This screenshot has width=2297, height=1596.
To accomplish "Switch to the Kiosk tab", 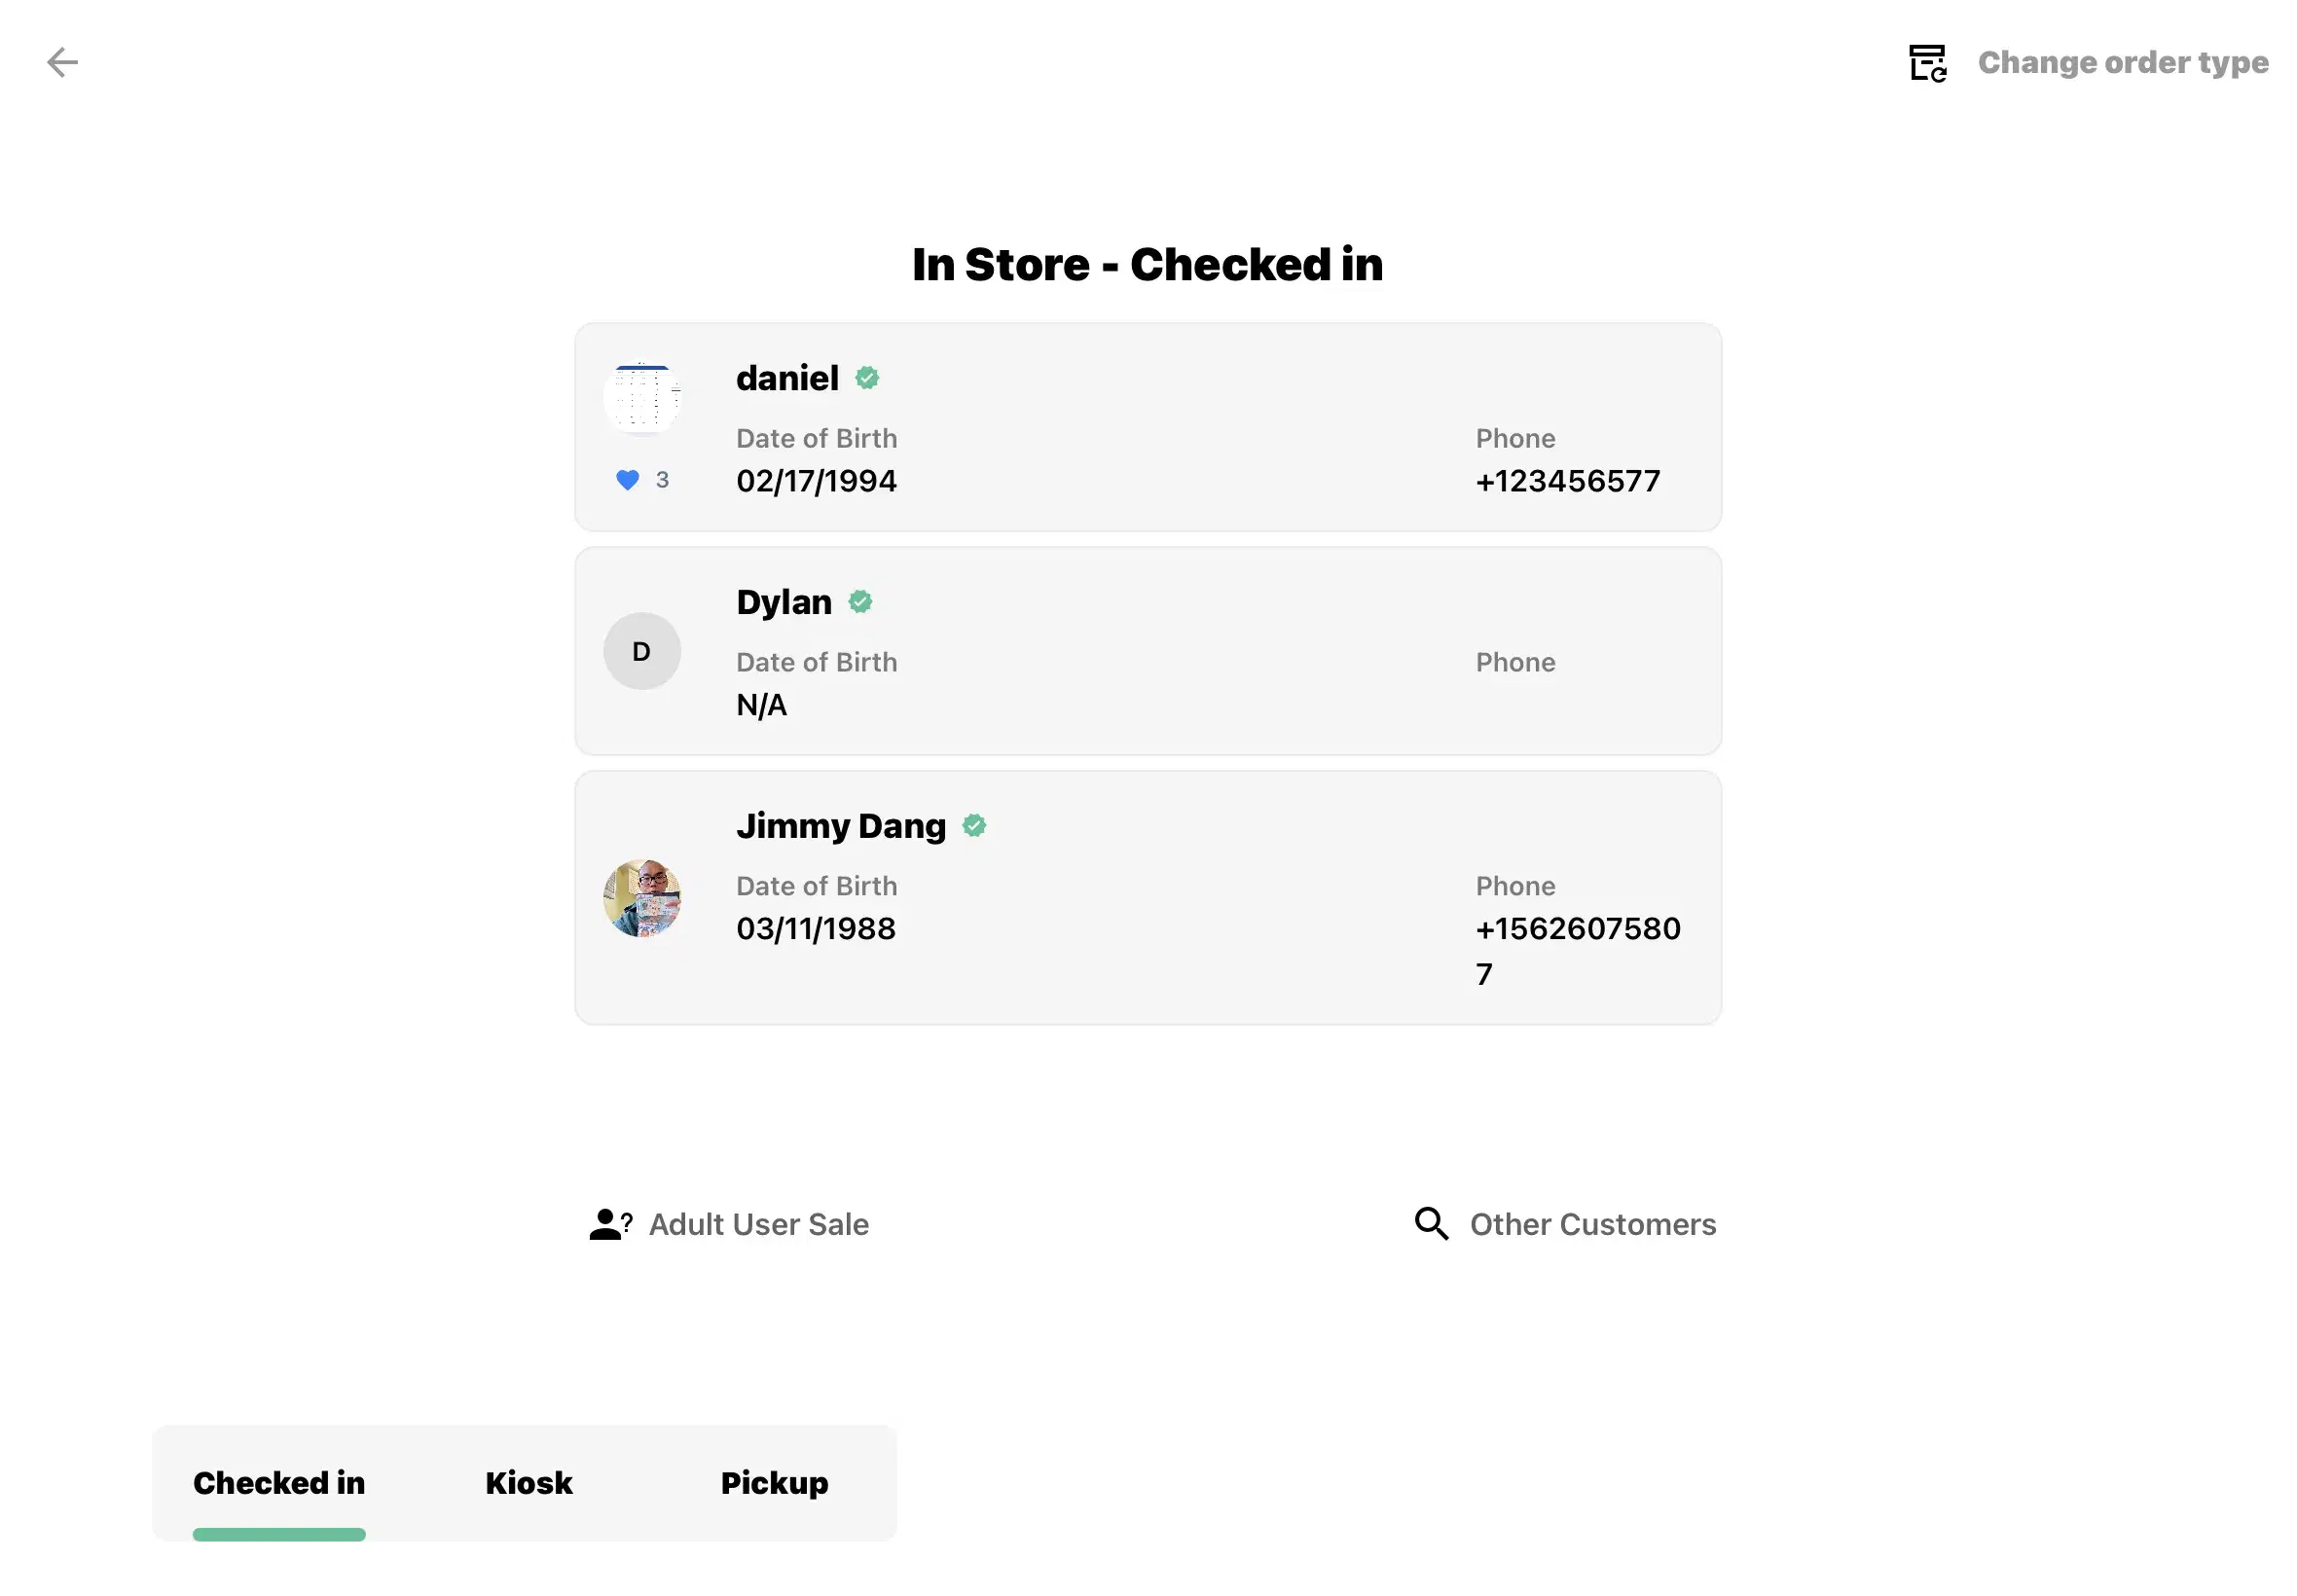I will tap(528, 1483).
